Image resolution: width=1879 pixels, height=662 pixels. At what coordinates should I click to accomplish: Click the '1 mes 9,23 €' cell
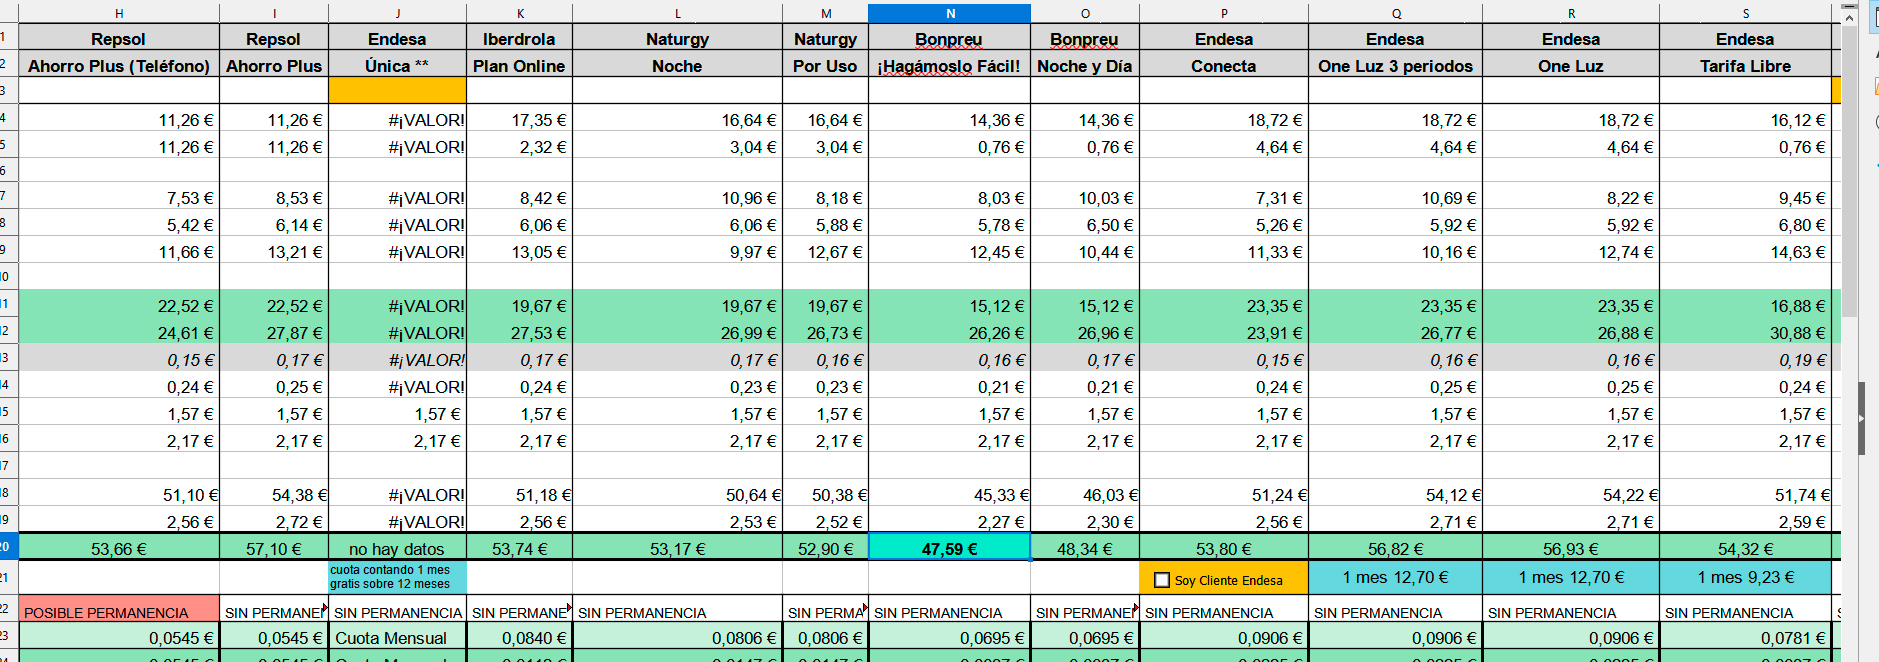coord(1746,577)
